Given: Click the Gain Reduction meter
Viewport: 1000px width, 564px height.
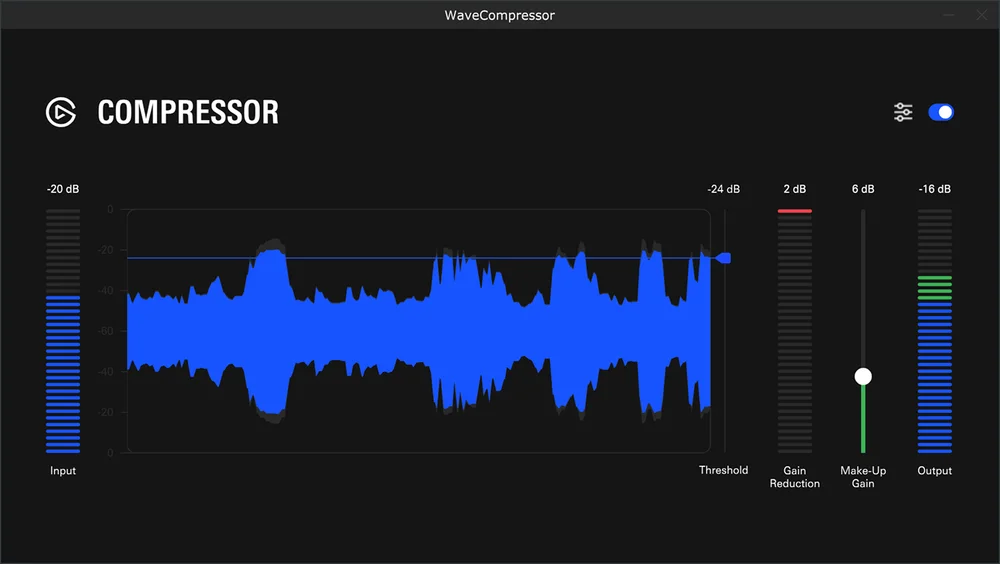Looking at the screenshot, I should pos(795,330).
